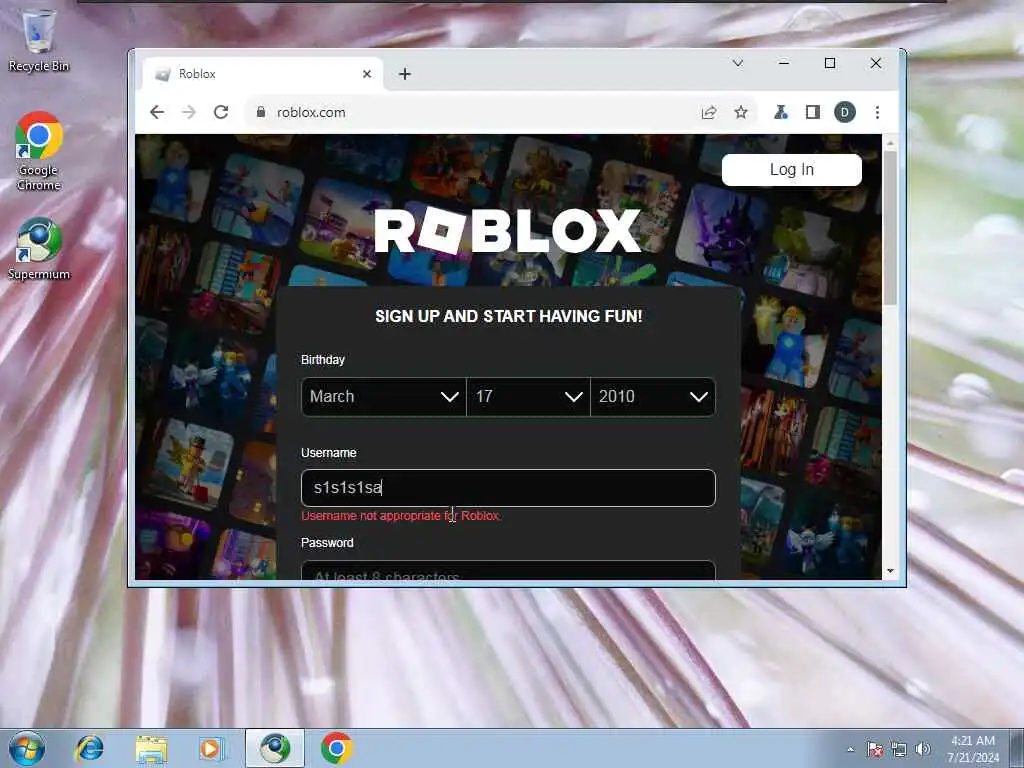Viewport: 1024px width, 768px height.
Task: Open Windows Explorer folder on taskbar
Action: tap(151, 748)
